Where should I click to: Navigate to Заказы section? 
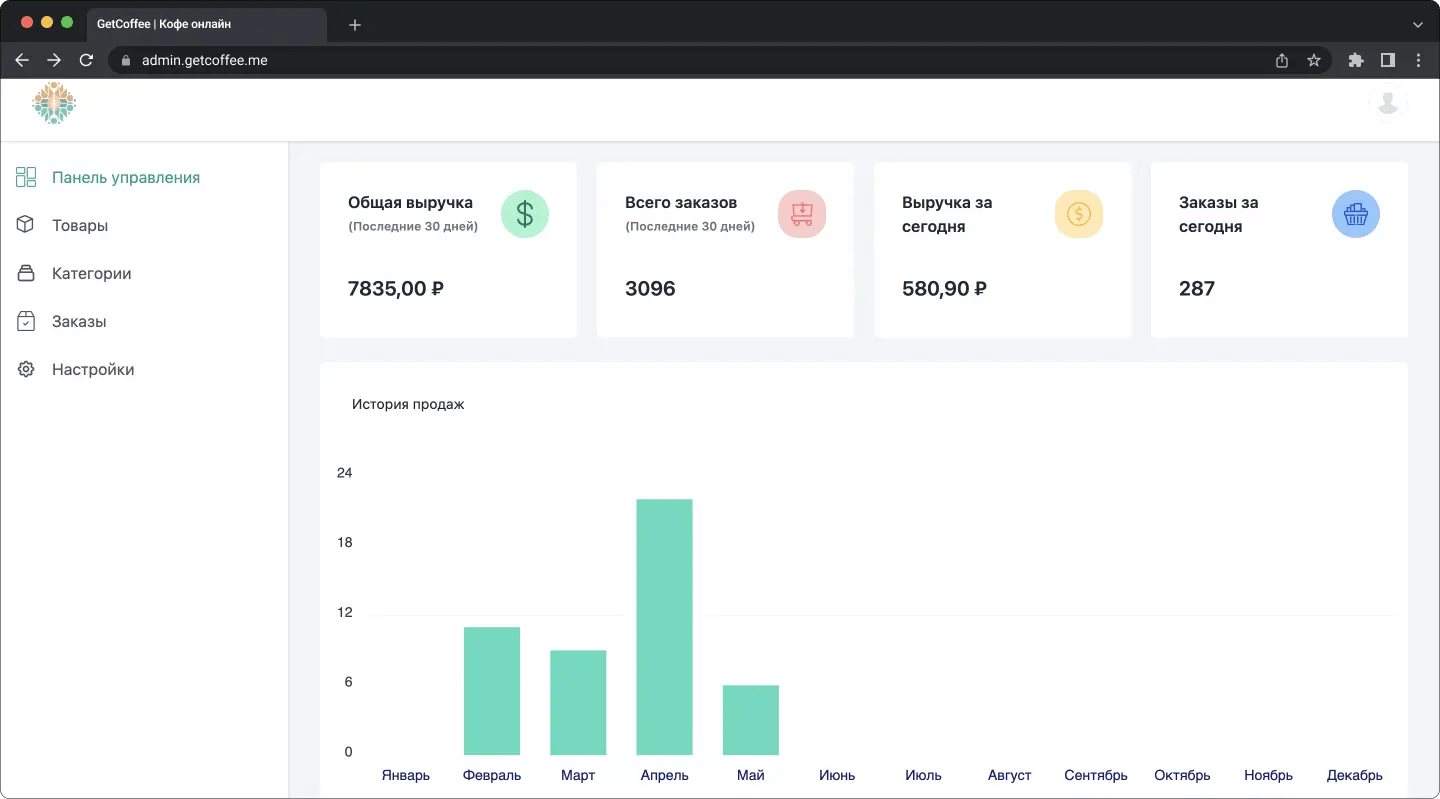coord(79,321)
